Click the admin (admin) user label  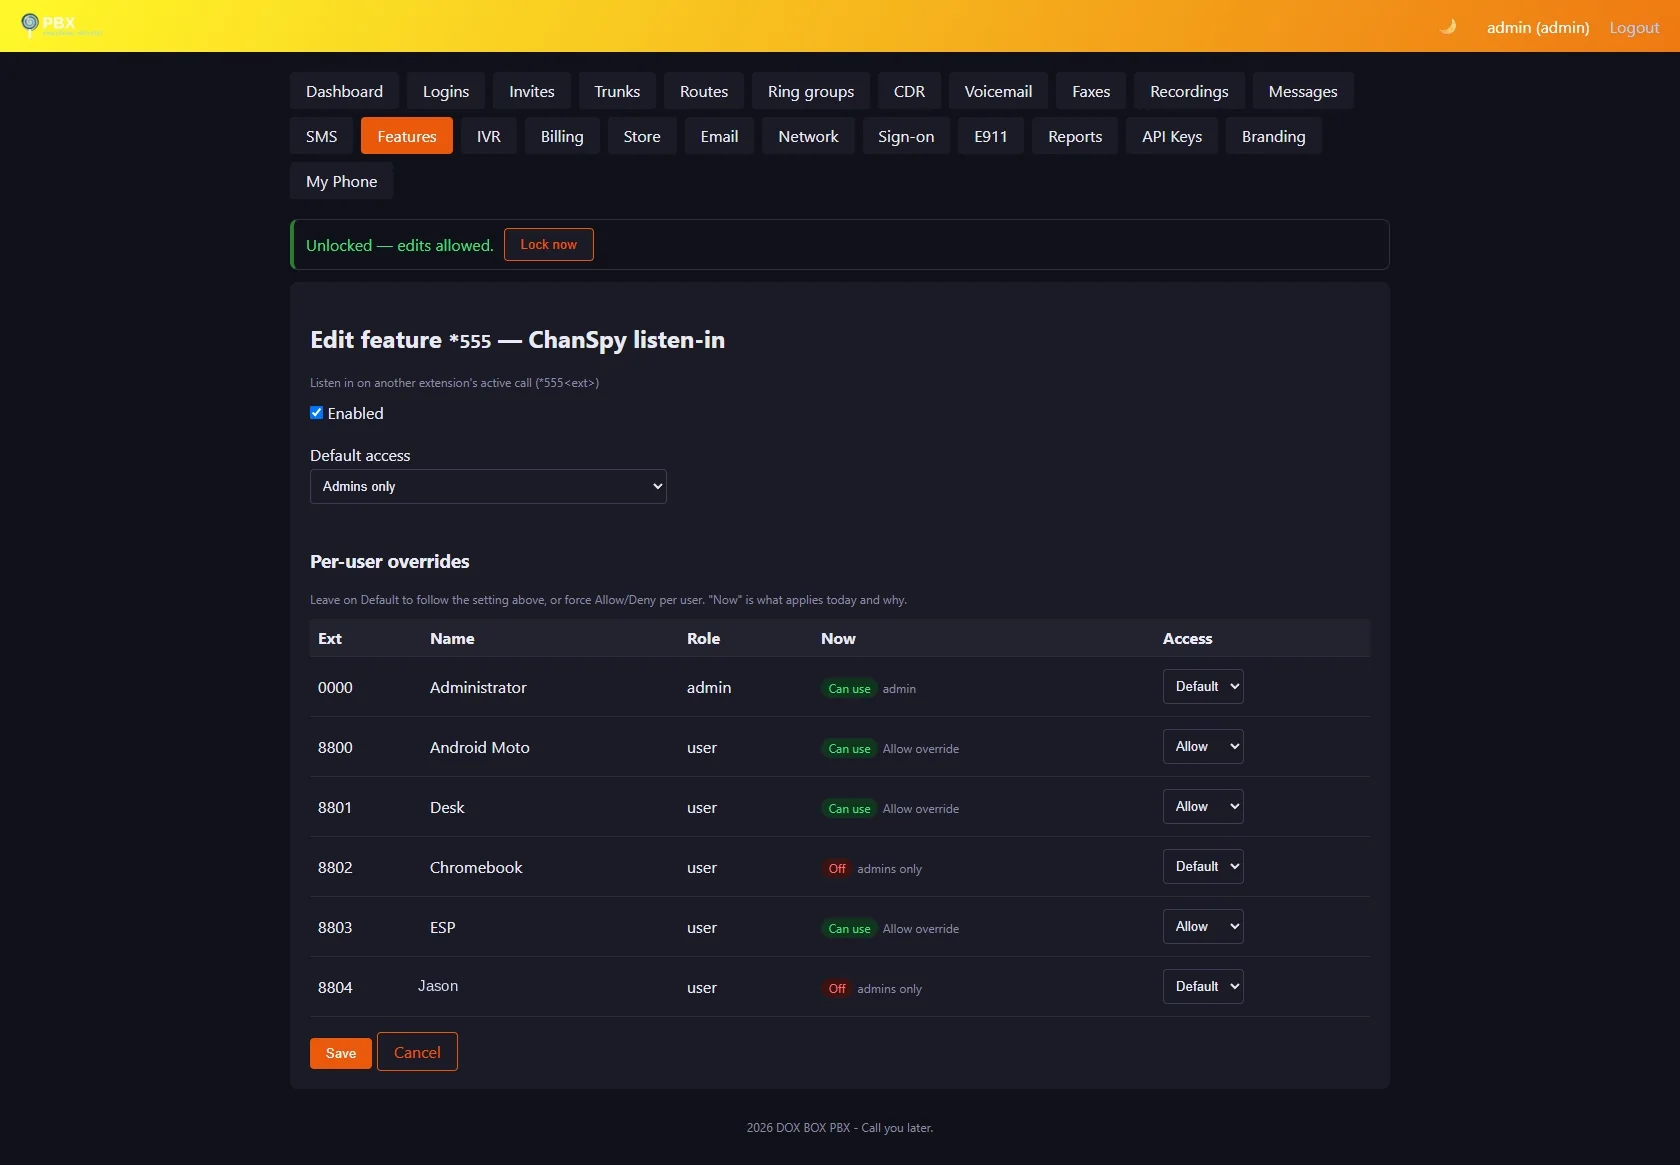click(1538, 27)
